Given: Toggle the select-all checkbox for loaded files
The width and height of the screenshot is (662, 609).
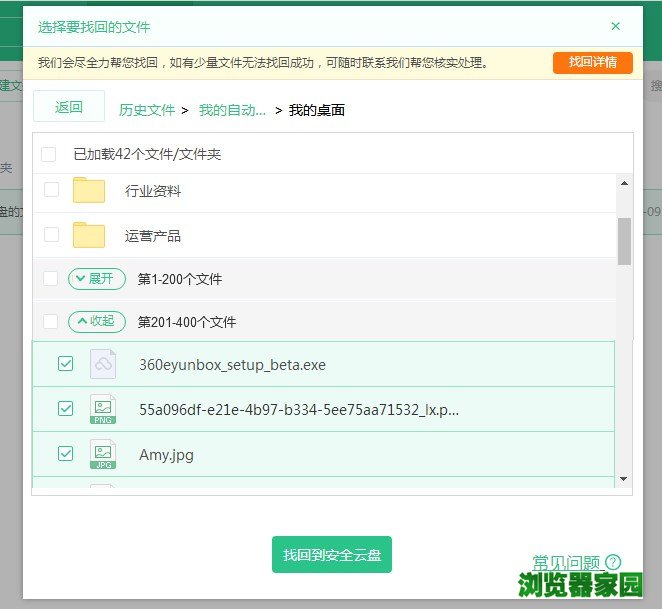Looking at the screenshot, I should tap(49, 154).
